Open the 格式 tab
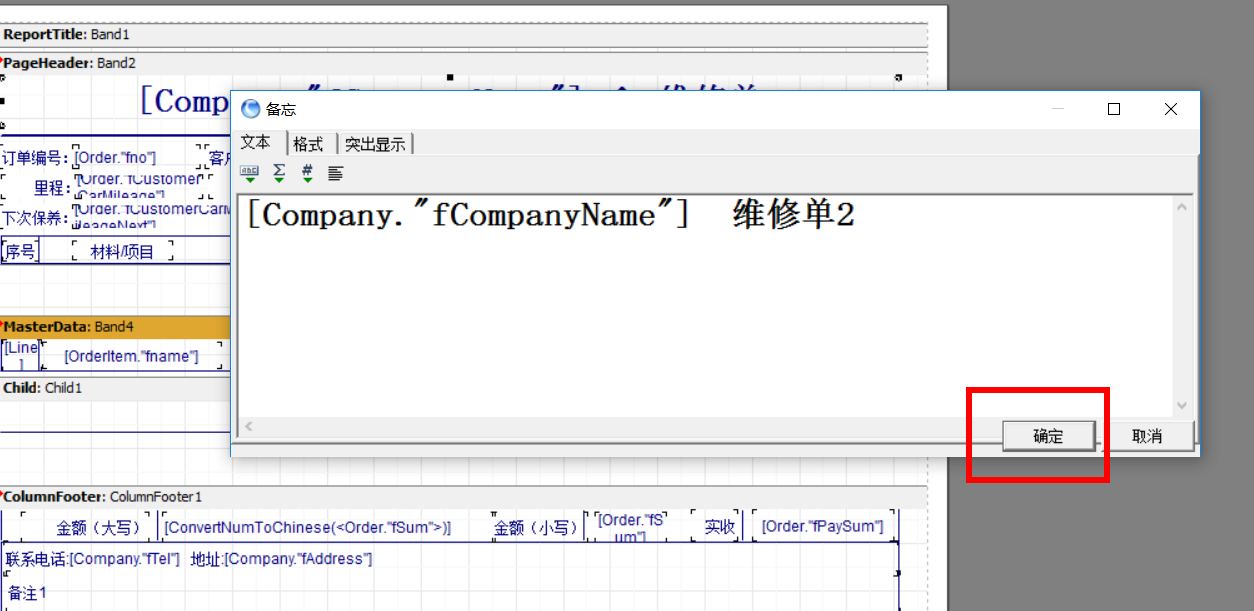1254x611 pixels. click(x=311, y=144)
